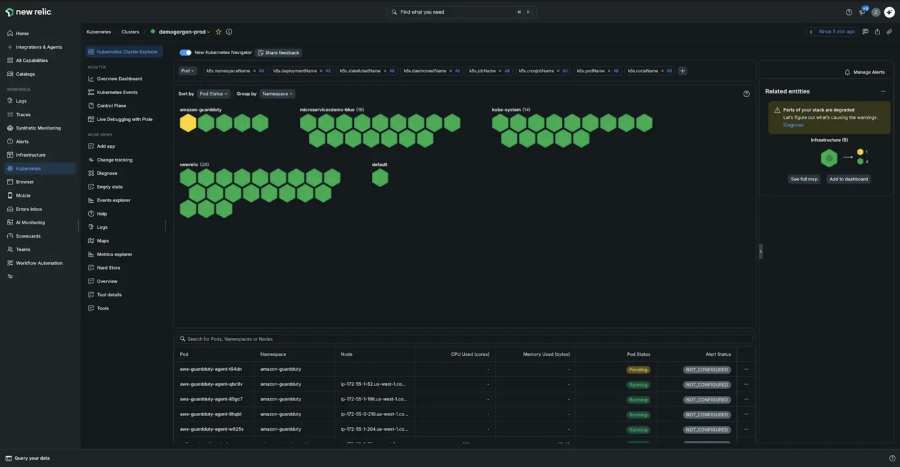Select Kubernetes Cluster Explorer view
Screen dimensions: 900x467
click(124, 52)
